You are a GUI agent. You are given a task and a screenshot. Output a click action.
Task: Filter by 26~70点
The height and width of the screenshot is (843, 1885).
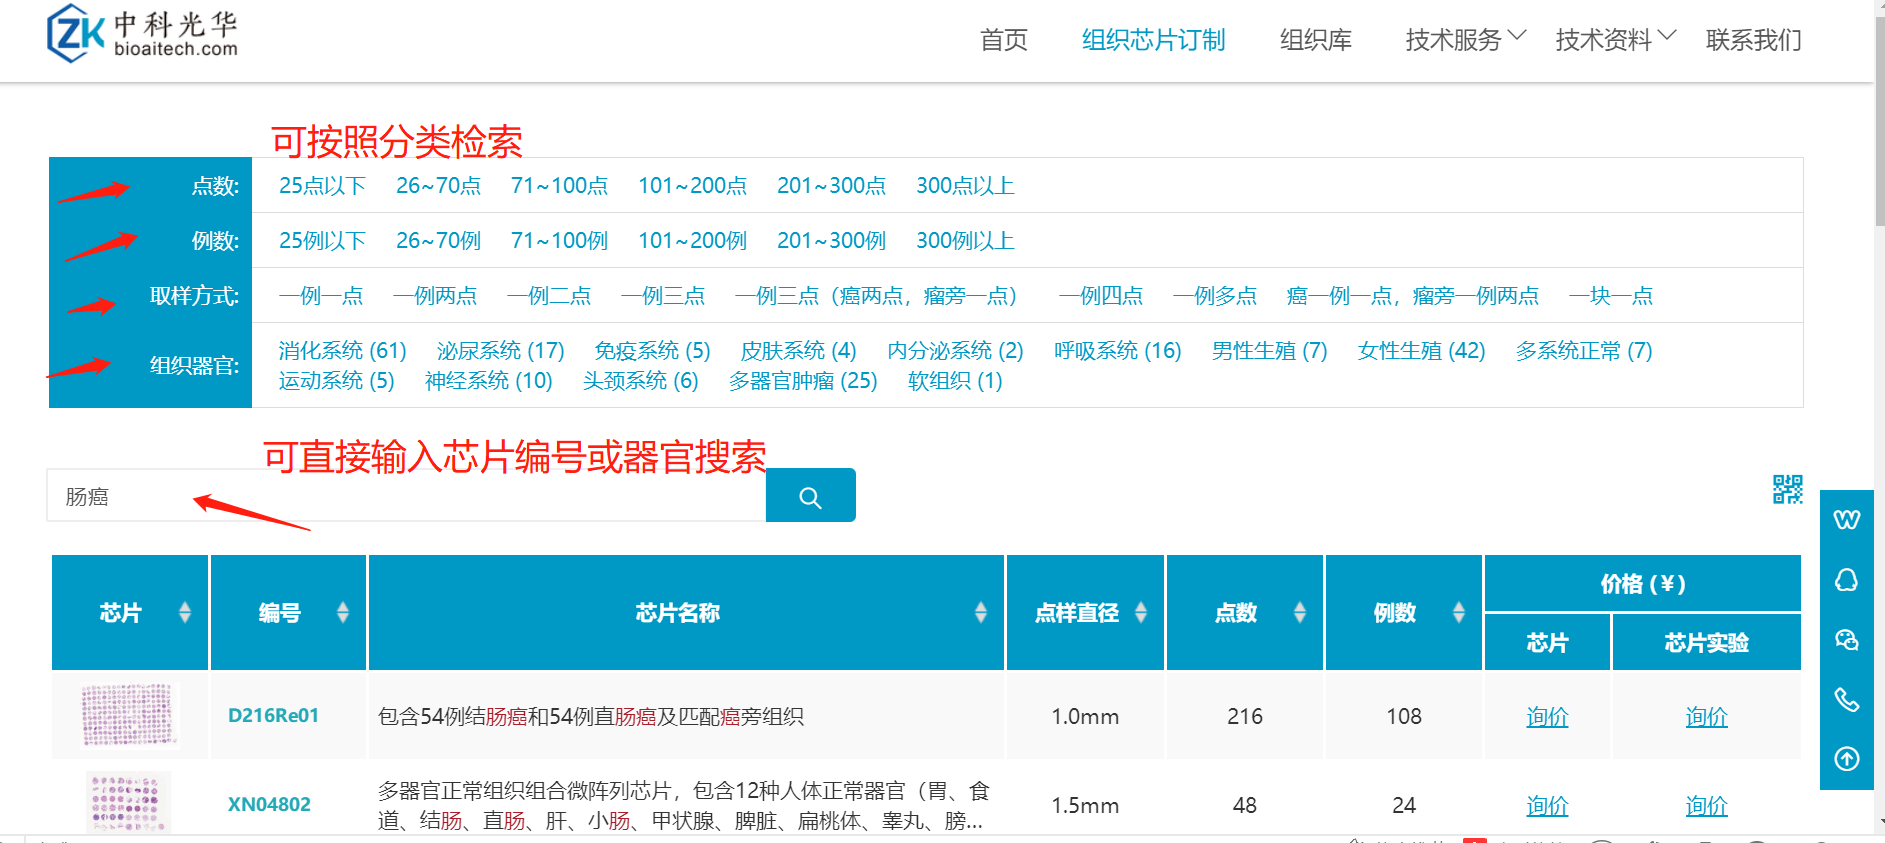(x=438, y=186)
